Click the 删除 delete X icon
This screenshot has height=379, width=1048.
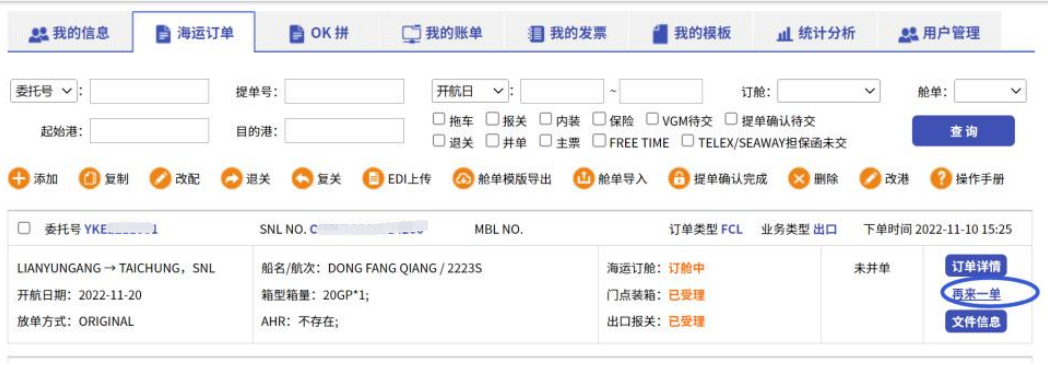click(x=799, y=178)
